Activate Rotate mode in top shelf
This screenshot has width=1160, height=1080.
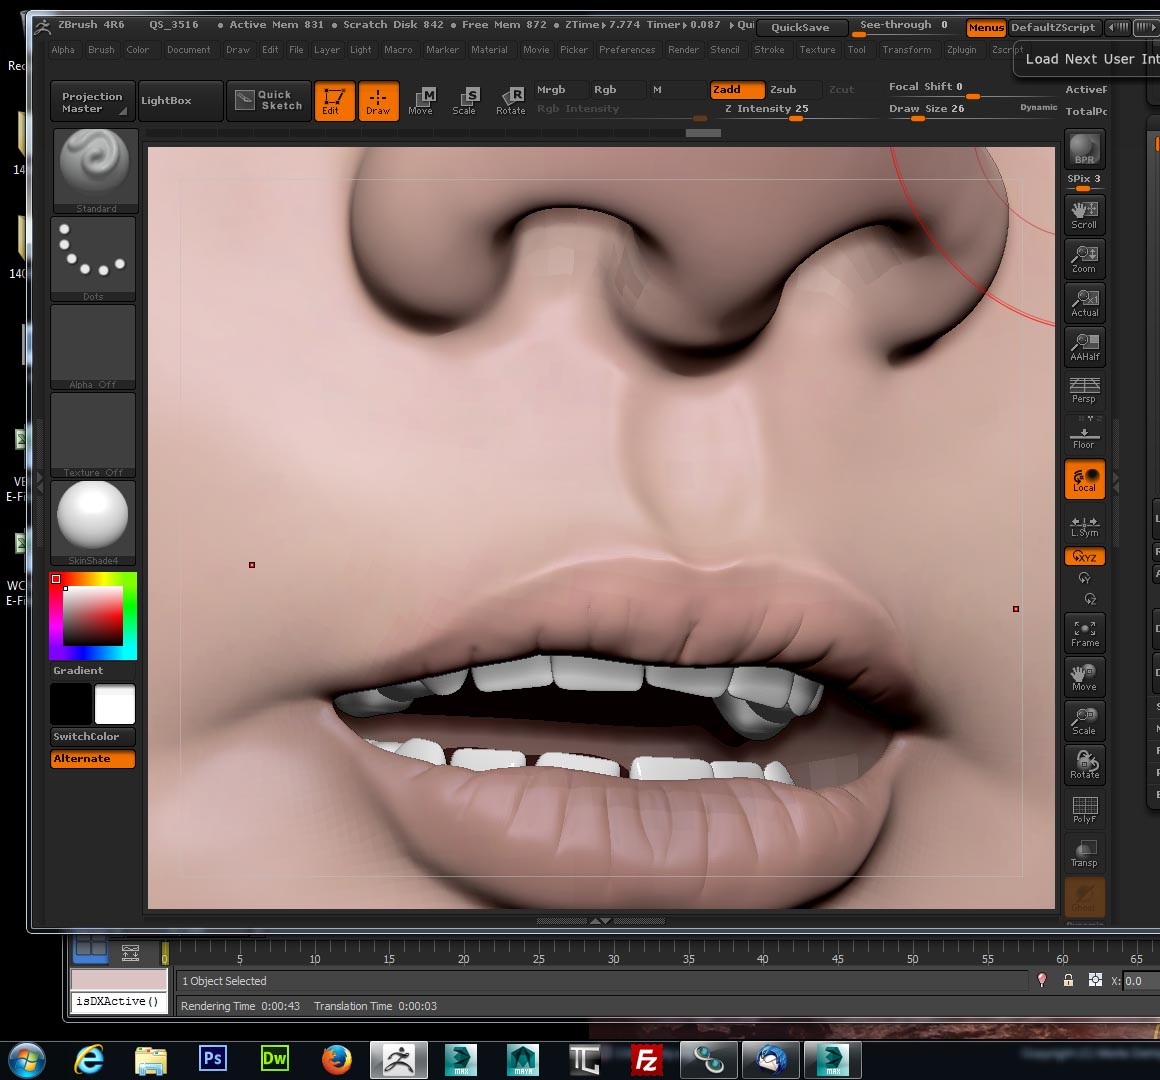pos(511,100)
